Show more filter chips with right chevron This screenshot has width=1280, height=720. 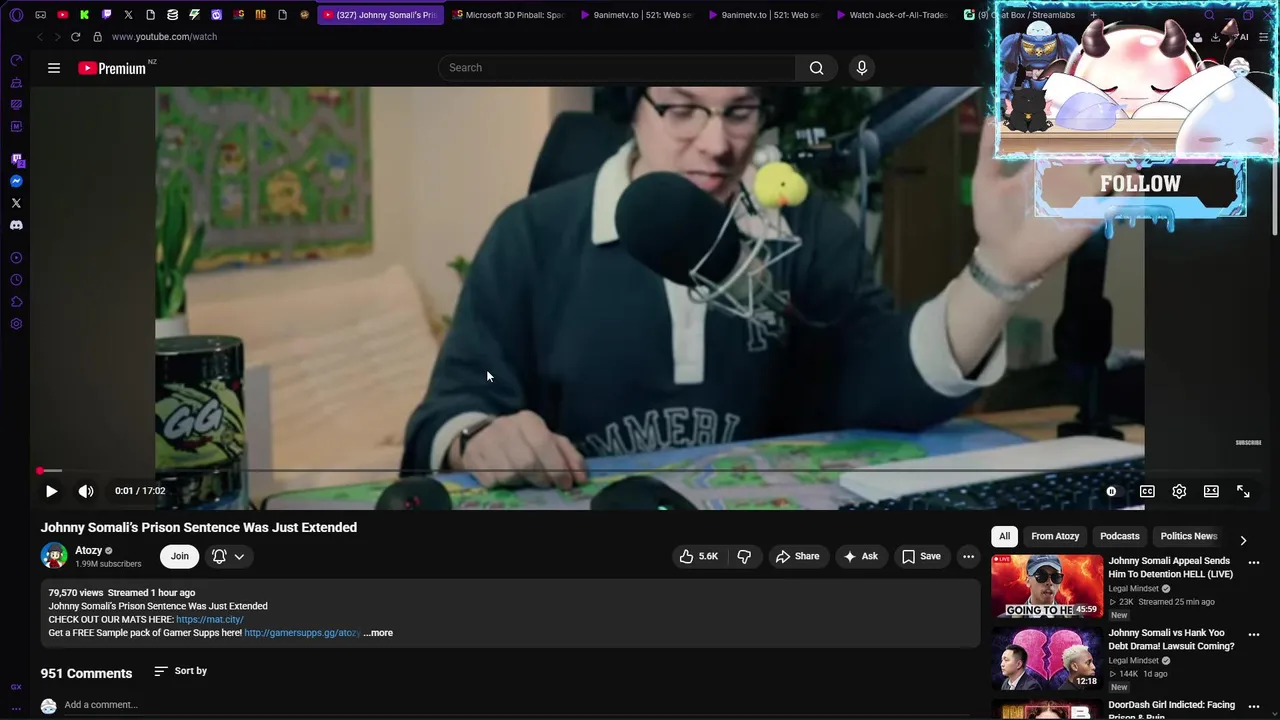(x=1243, y=540)
